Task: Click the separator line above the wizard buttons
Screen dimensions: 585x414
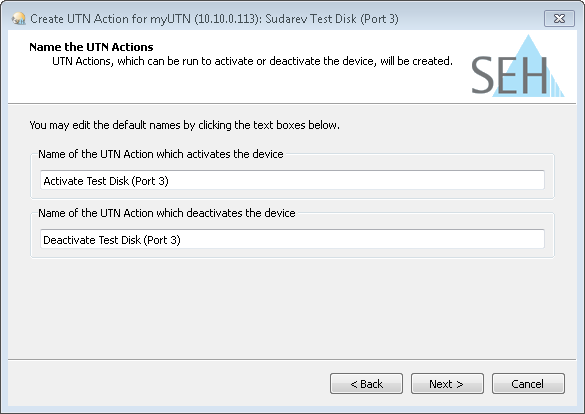Action: point(292,360)
